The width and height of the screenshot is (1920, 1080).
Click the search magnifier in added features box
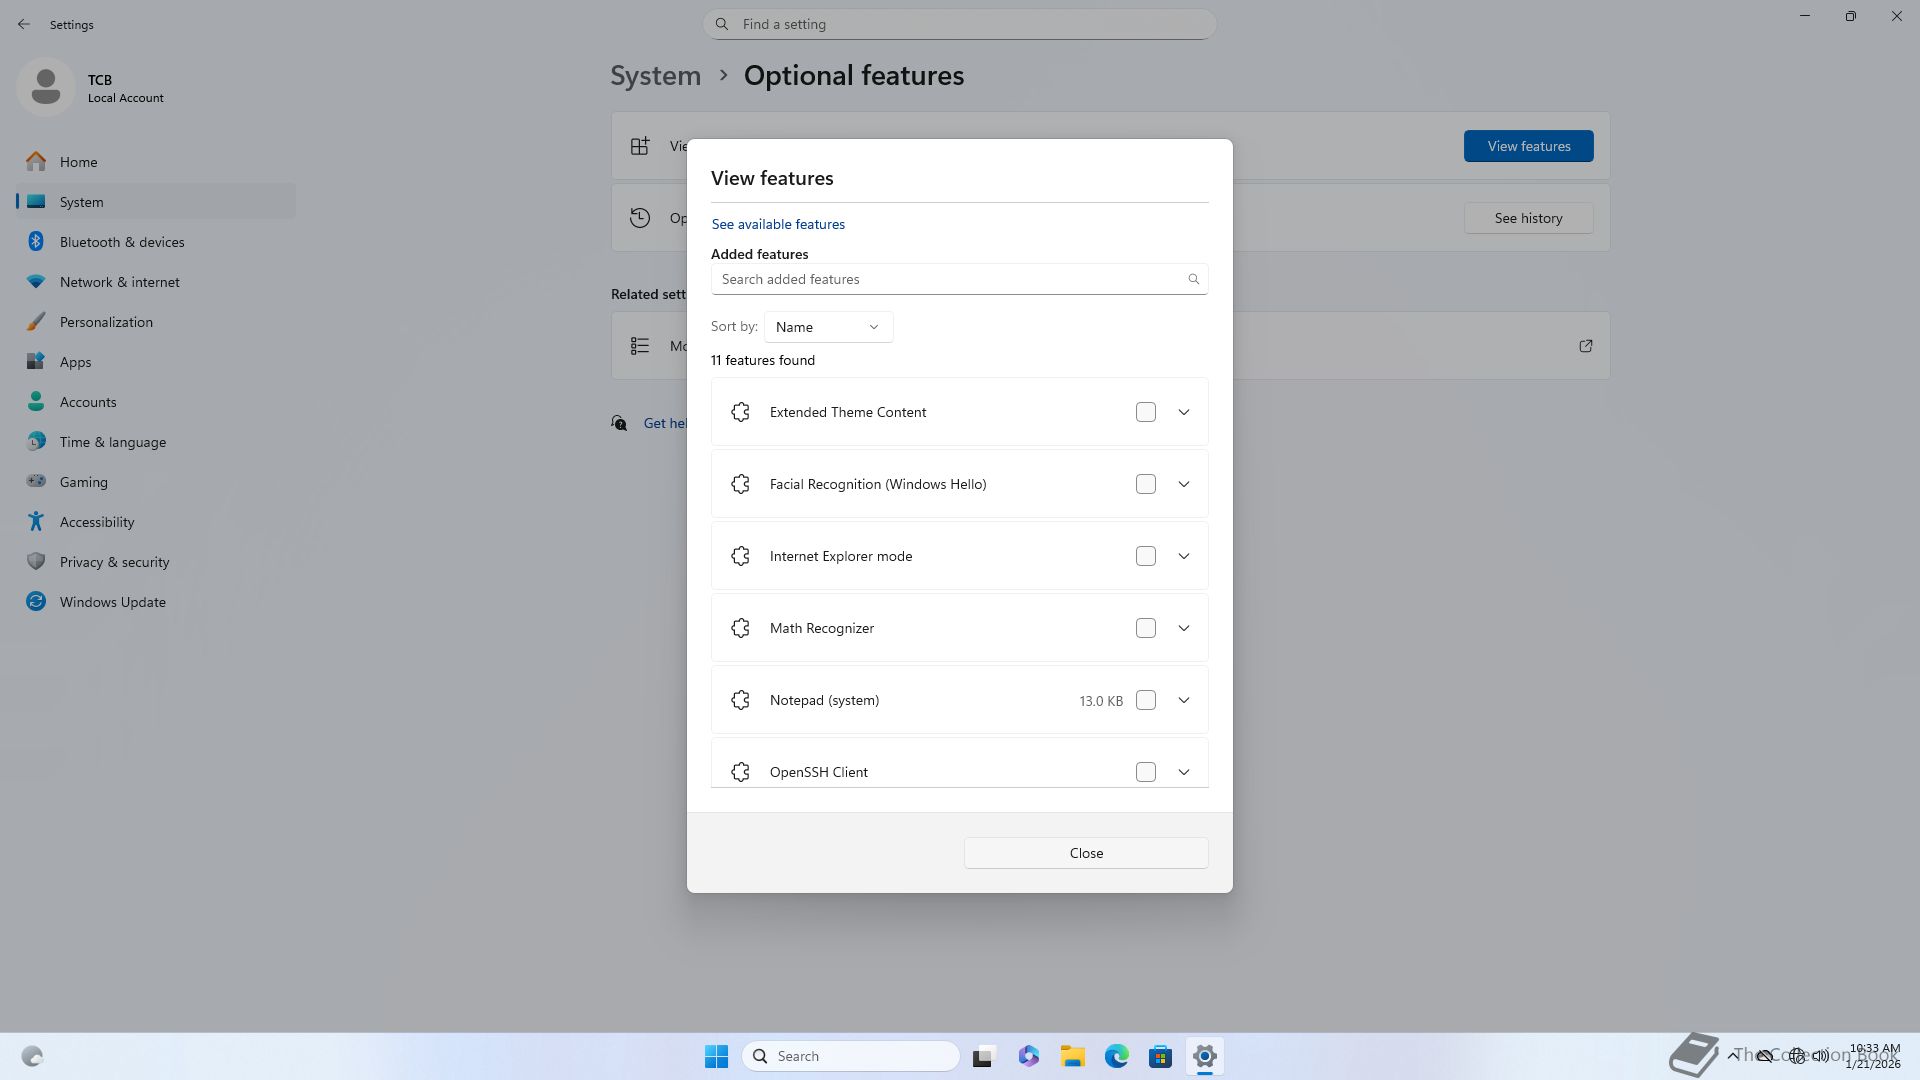click(x=1193, y=279)
